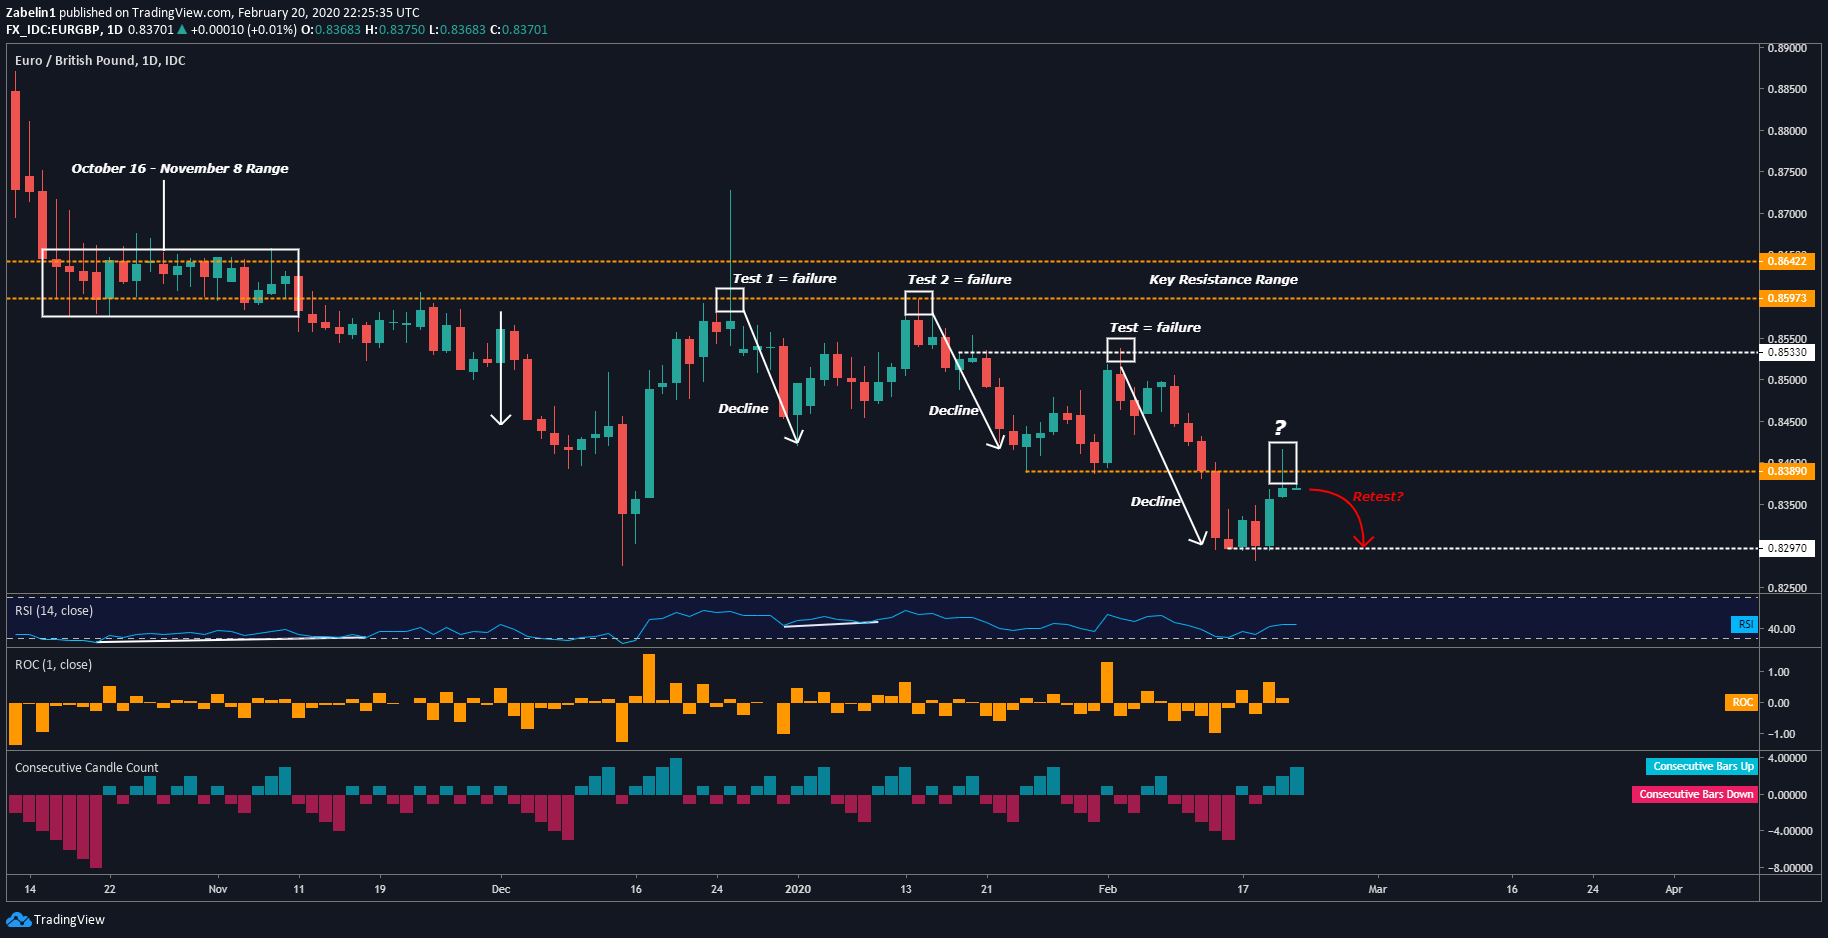Click the orange ROC tag on right axis
1828x938 pixels.
(1742, 702)
